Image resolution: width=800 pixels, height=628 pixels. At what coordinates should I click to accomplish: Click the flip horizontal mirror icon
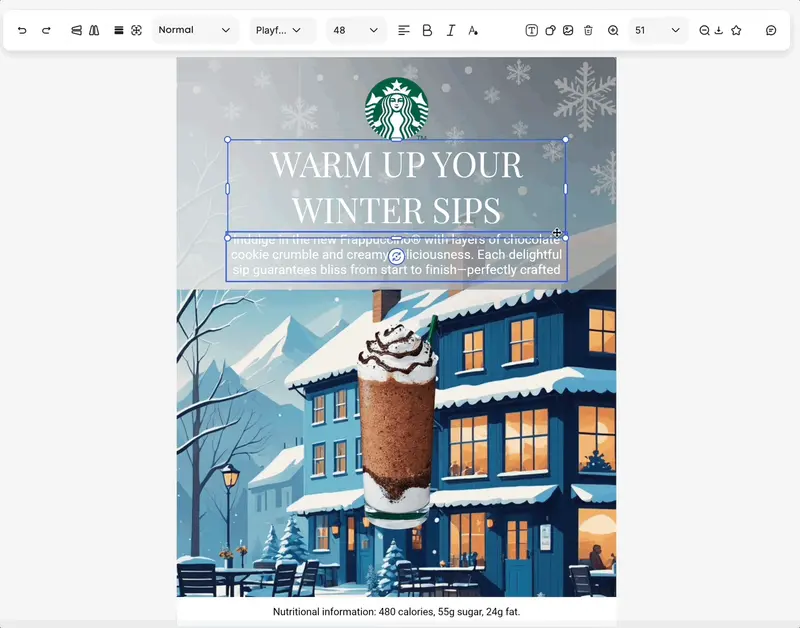(94, 31)
